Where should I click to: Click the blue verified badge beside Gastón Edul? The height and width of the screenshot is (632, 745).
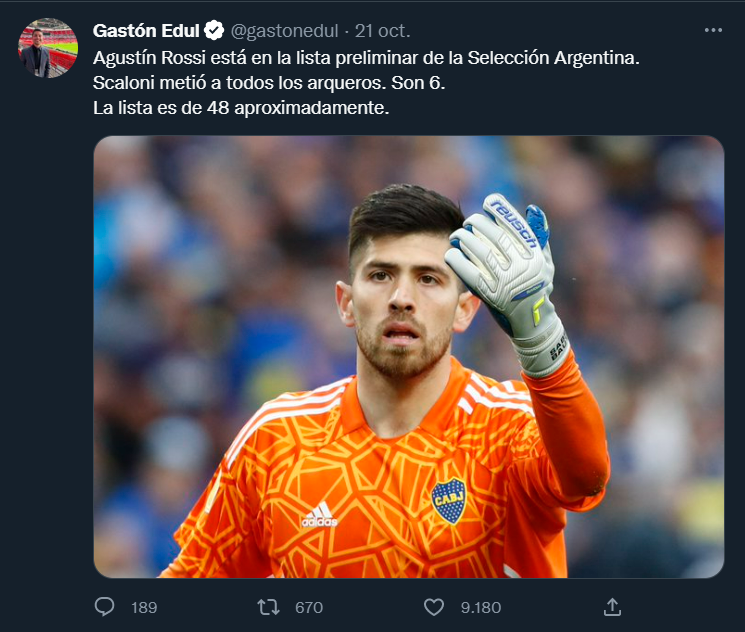point(214,30)
